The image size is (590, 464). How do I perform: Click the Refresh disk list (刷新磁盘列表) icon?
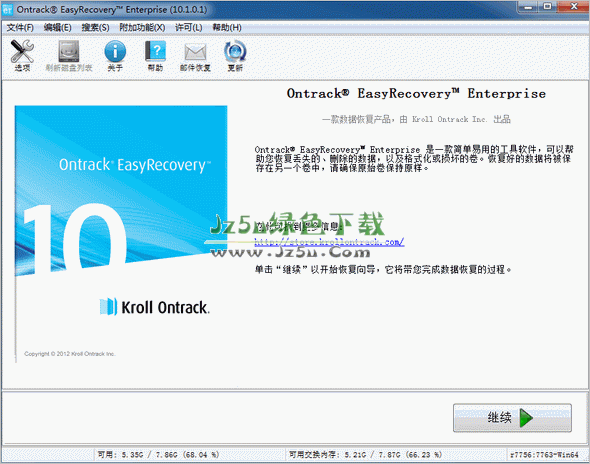[x=68, y=56]
